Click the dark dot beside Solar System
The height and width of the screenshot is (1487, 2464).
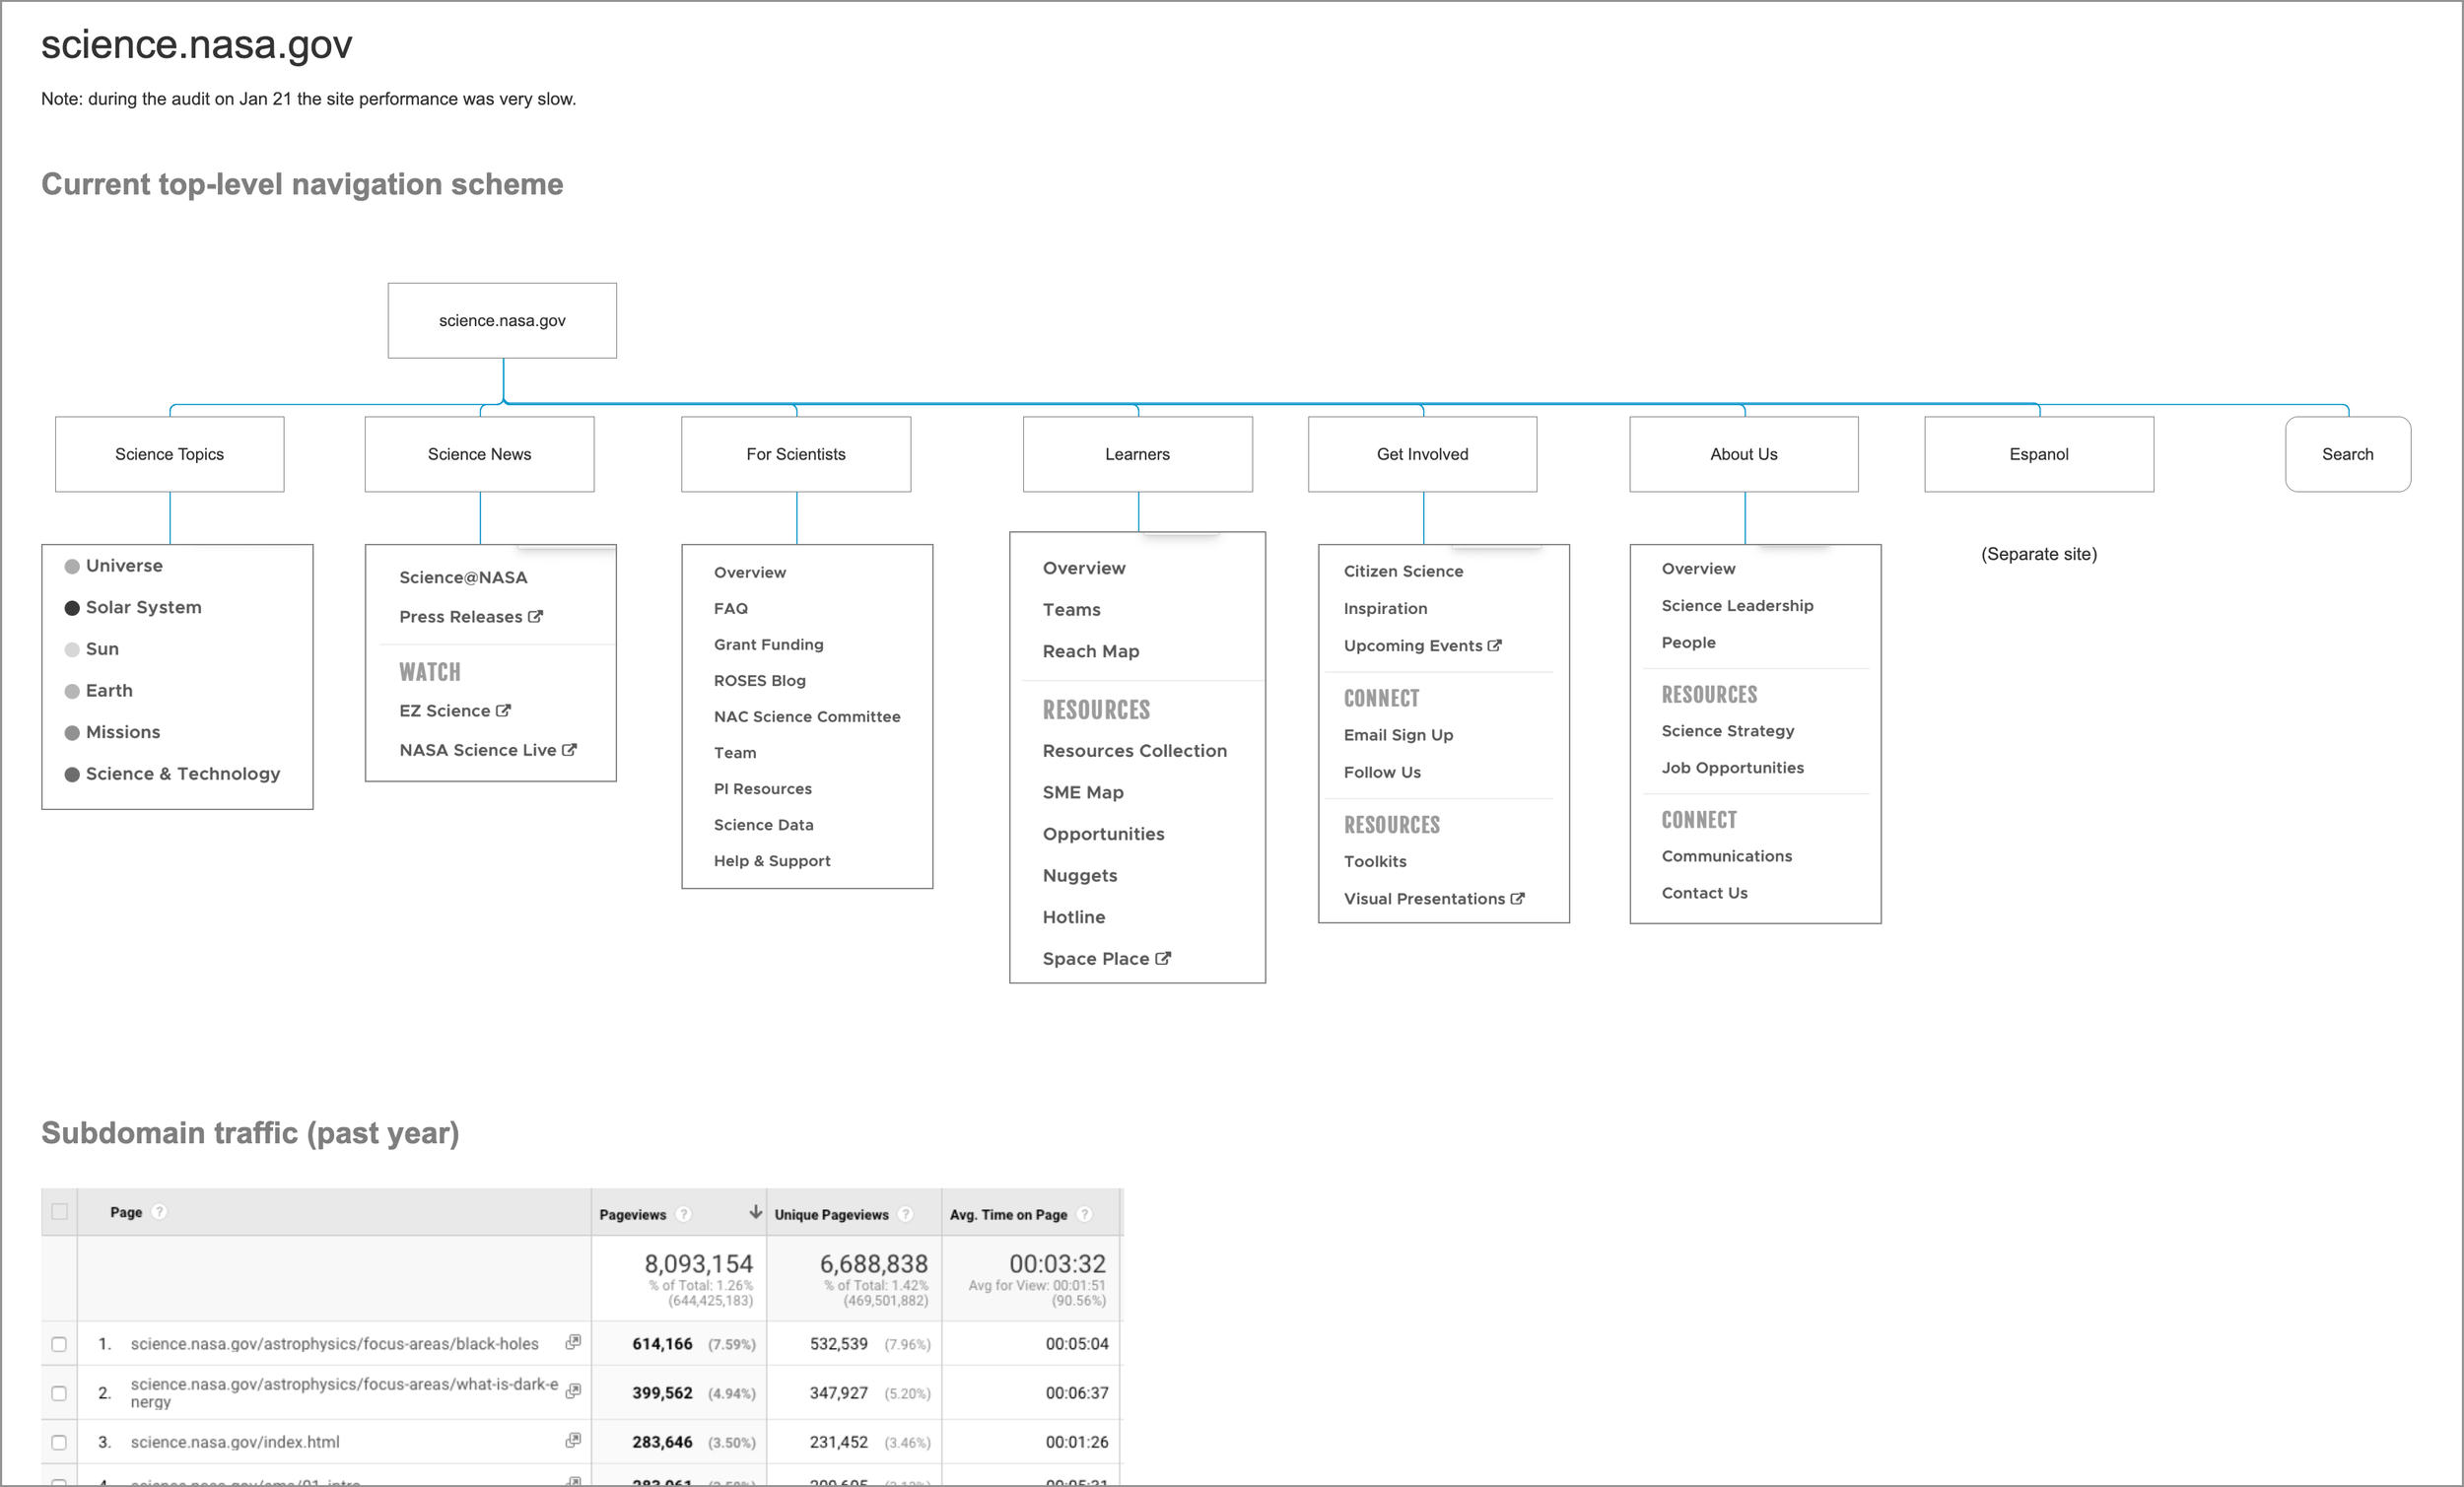[72, 608]
